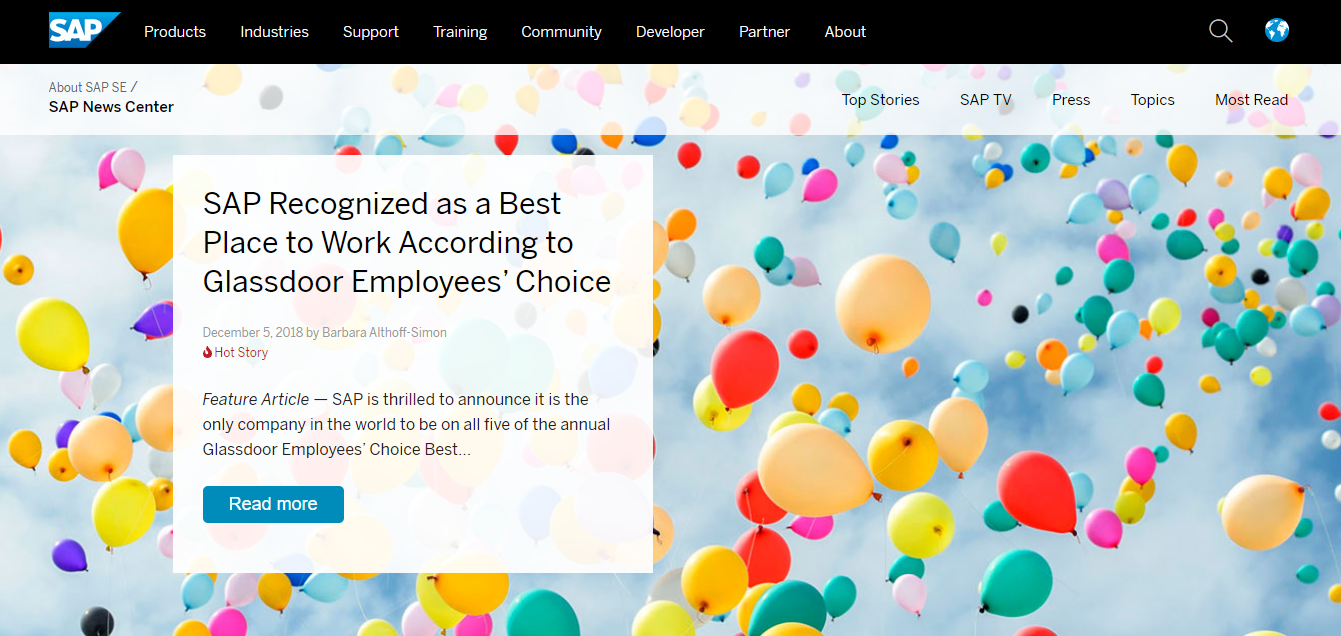
Task: Open the Community menu
Action: click(561, 32)
